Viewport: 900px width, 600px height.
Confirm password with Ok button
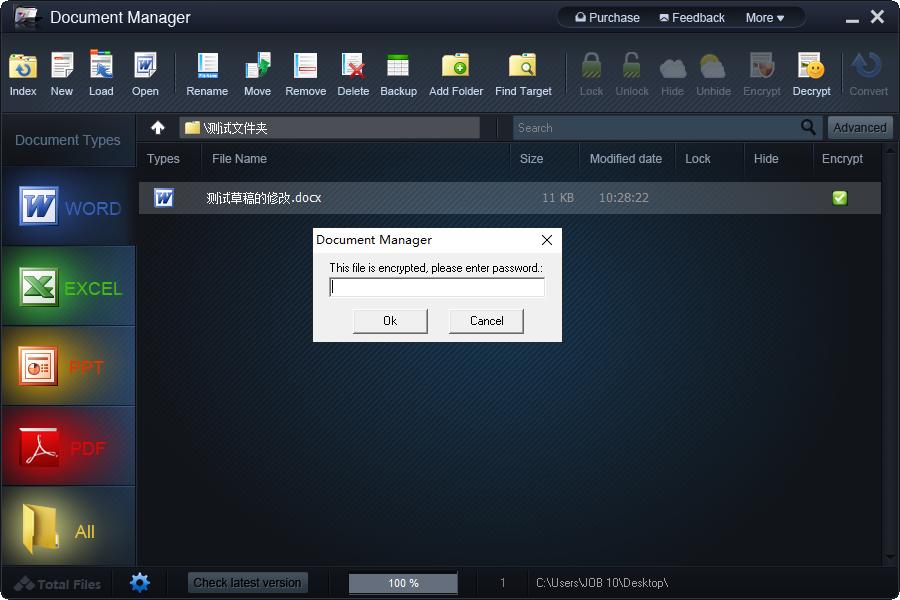point(390,321)
